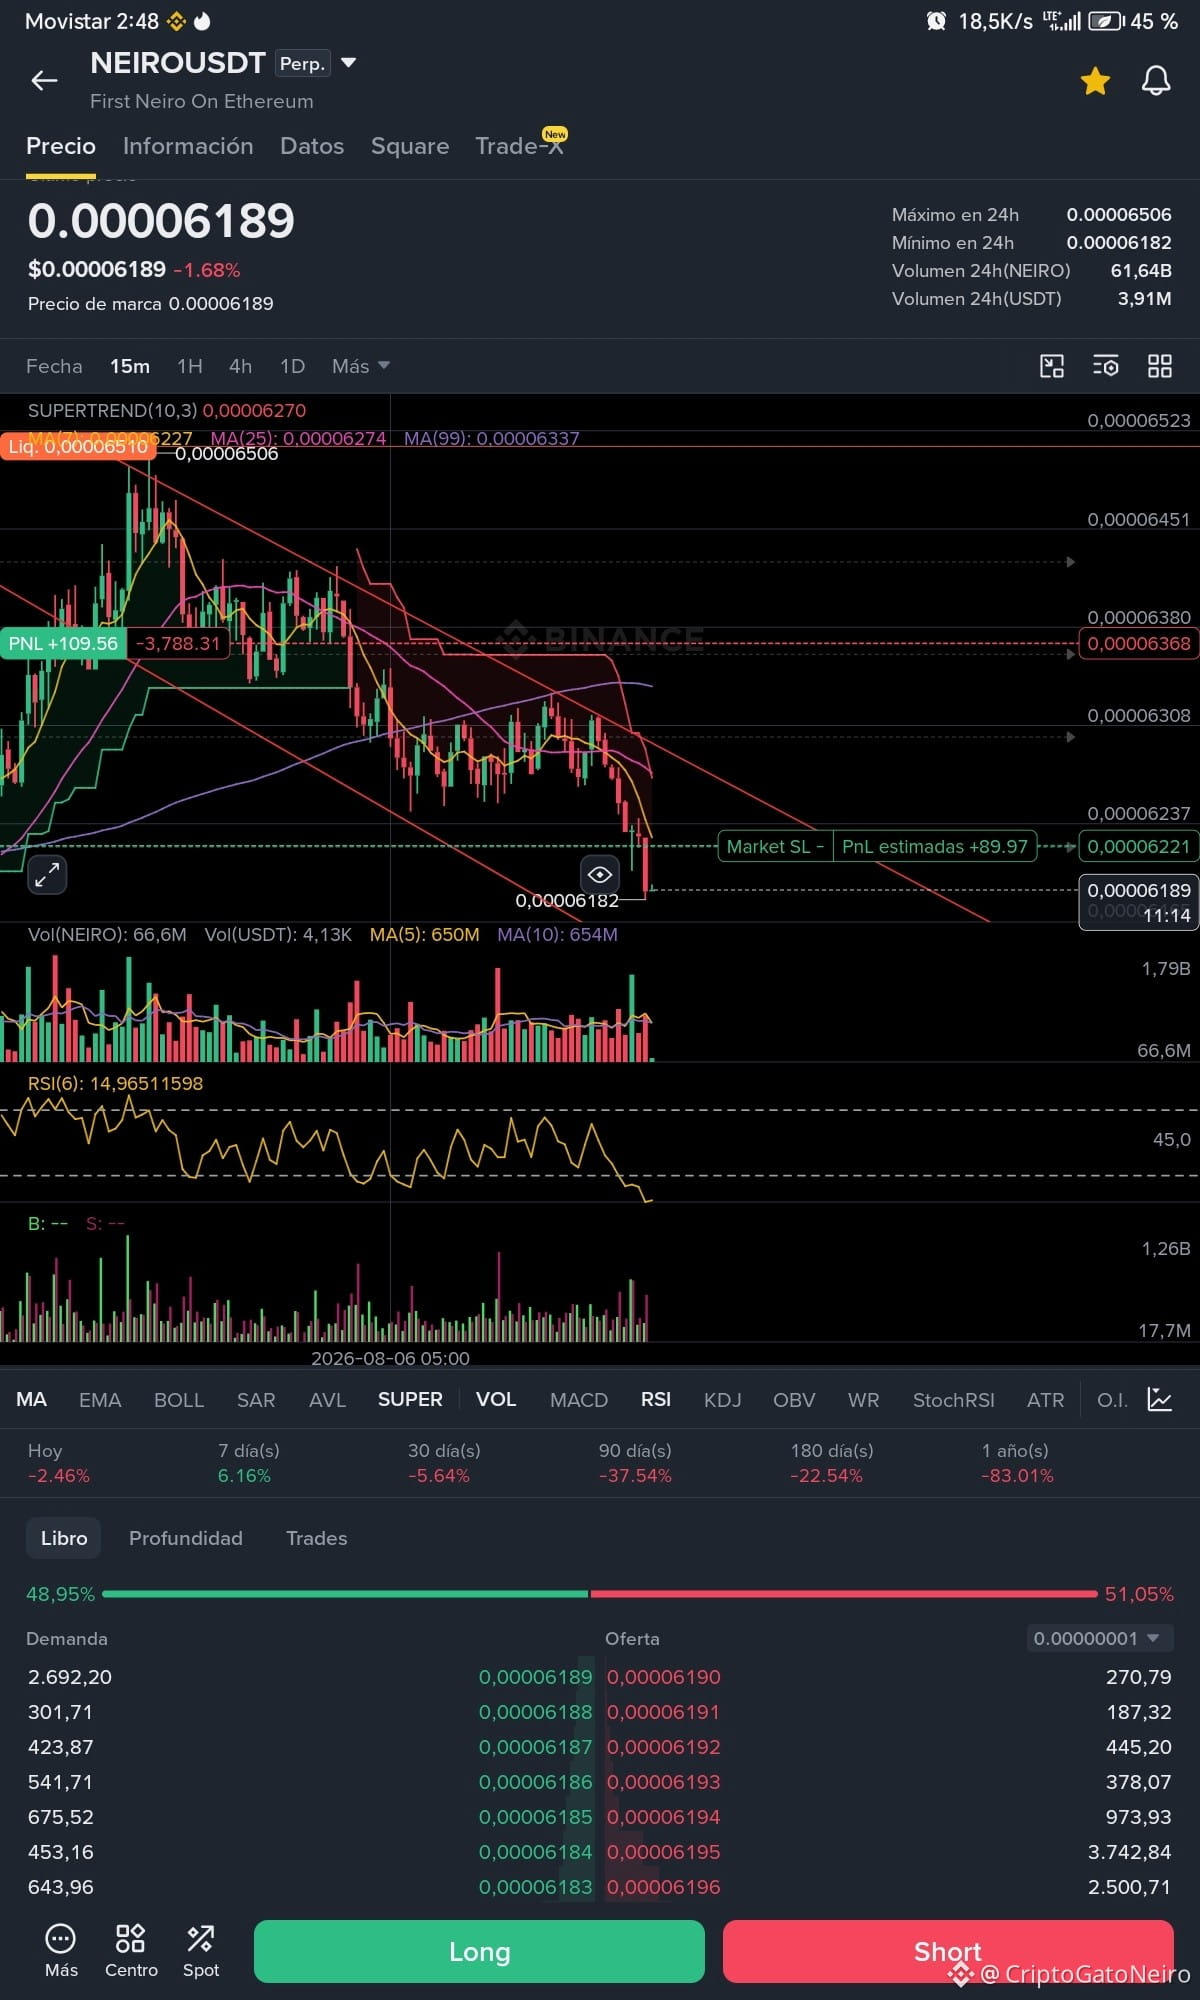
Task: Expand chart to fullscreen
Action: (x=47, y=875)
